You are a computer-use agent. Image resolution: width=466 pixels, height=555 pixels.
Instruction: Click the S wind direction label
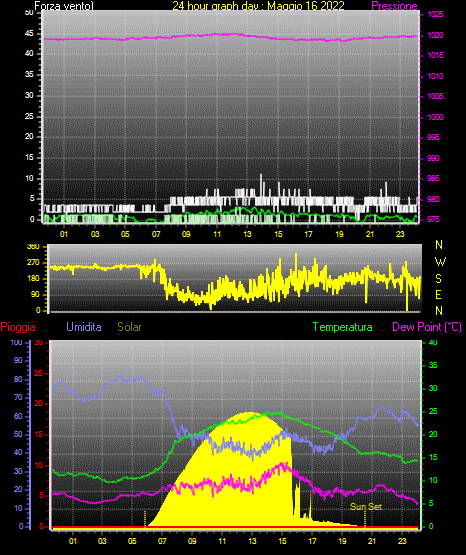tap(438, 279)
